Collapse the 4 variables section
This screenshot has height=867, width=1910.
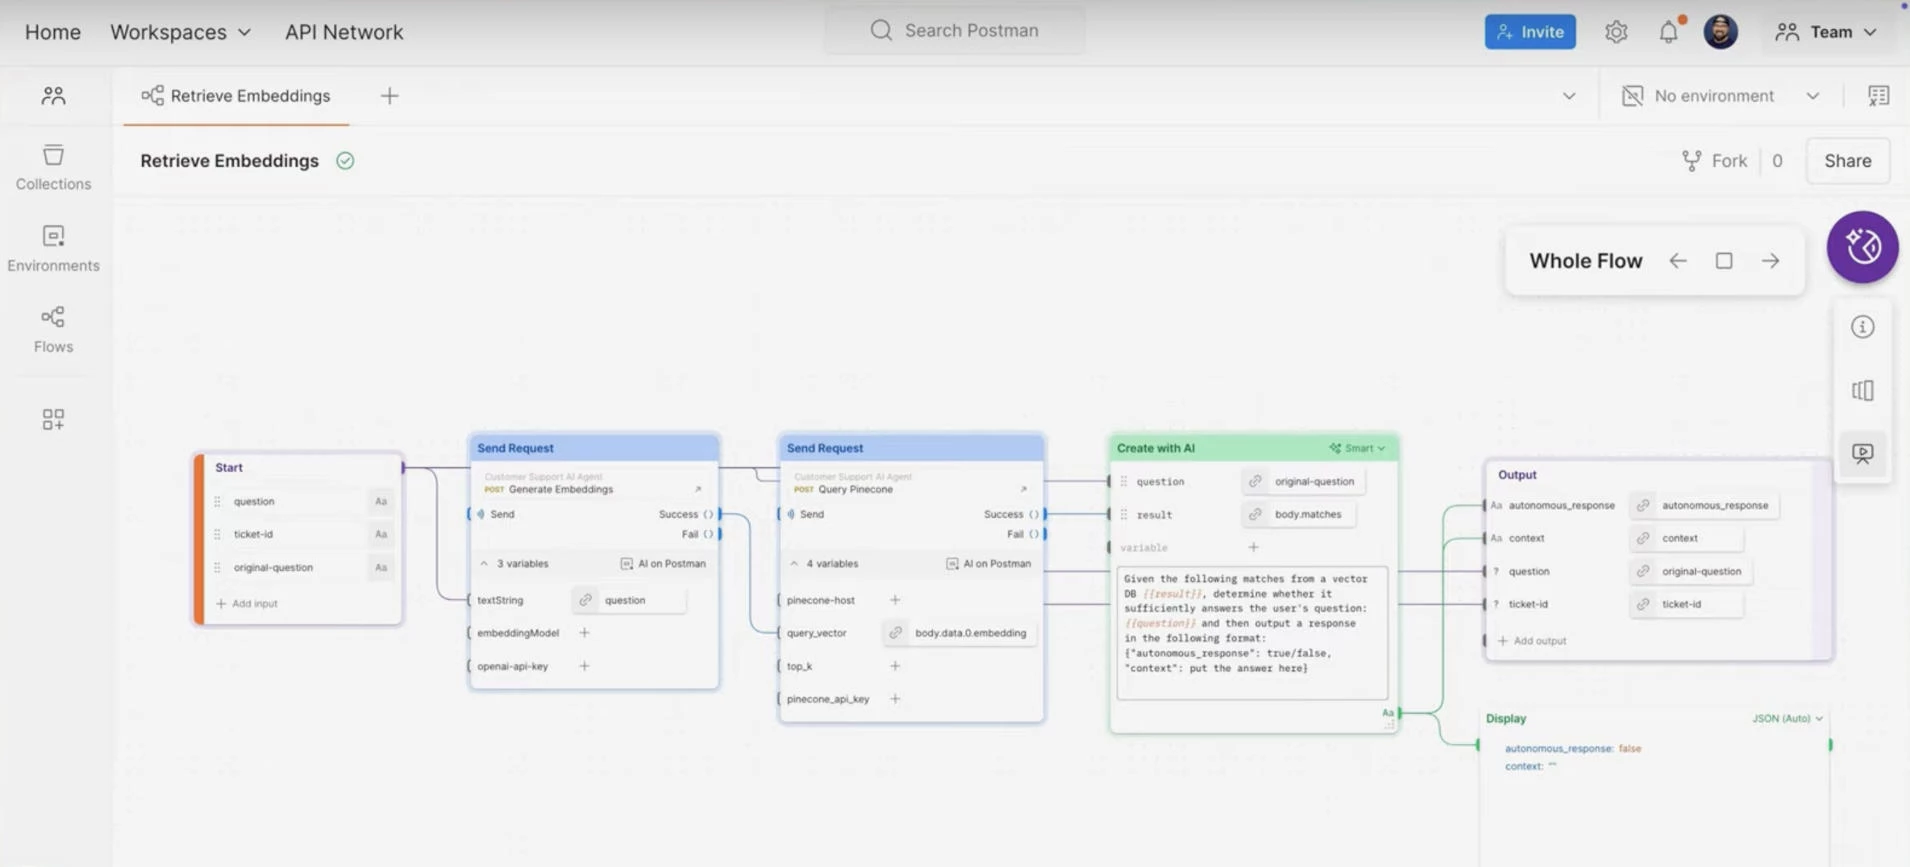pos(794,564)
